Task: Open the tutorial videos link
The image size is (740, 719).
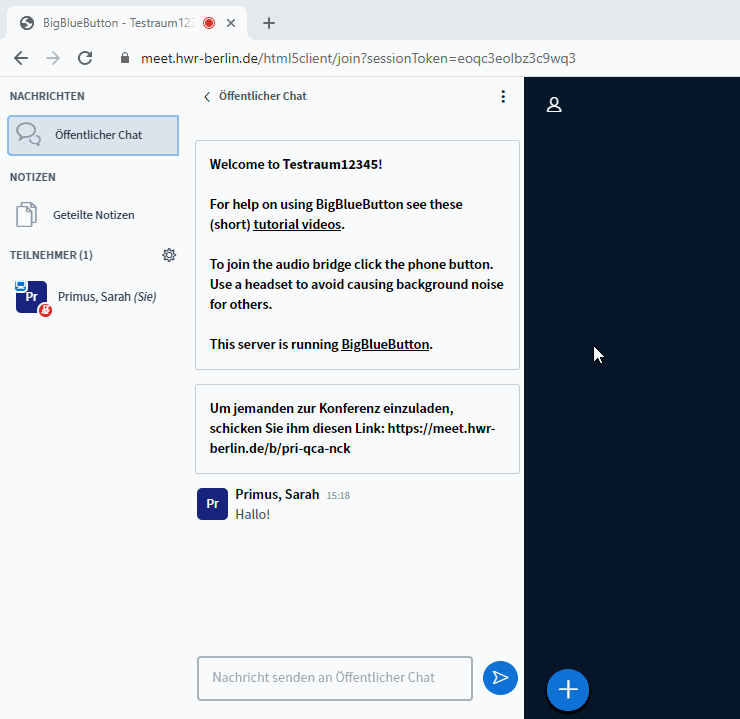Action: click(x=297, y=225)
